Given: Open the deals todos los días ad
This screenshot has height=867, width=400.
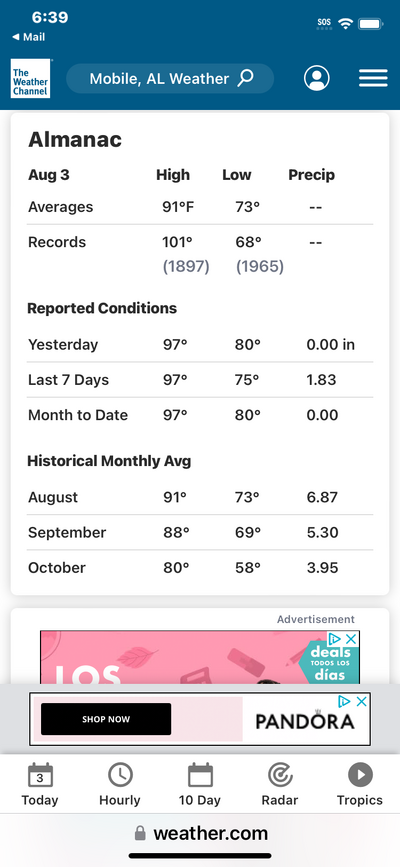Looking at the screenshot, I should pyautogui.click(x=200, y=657).
